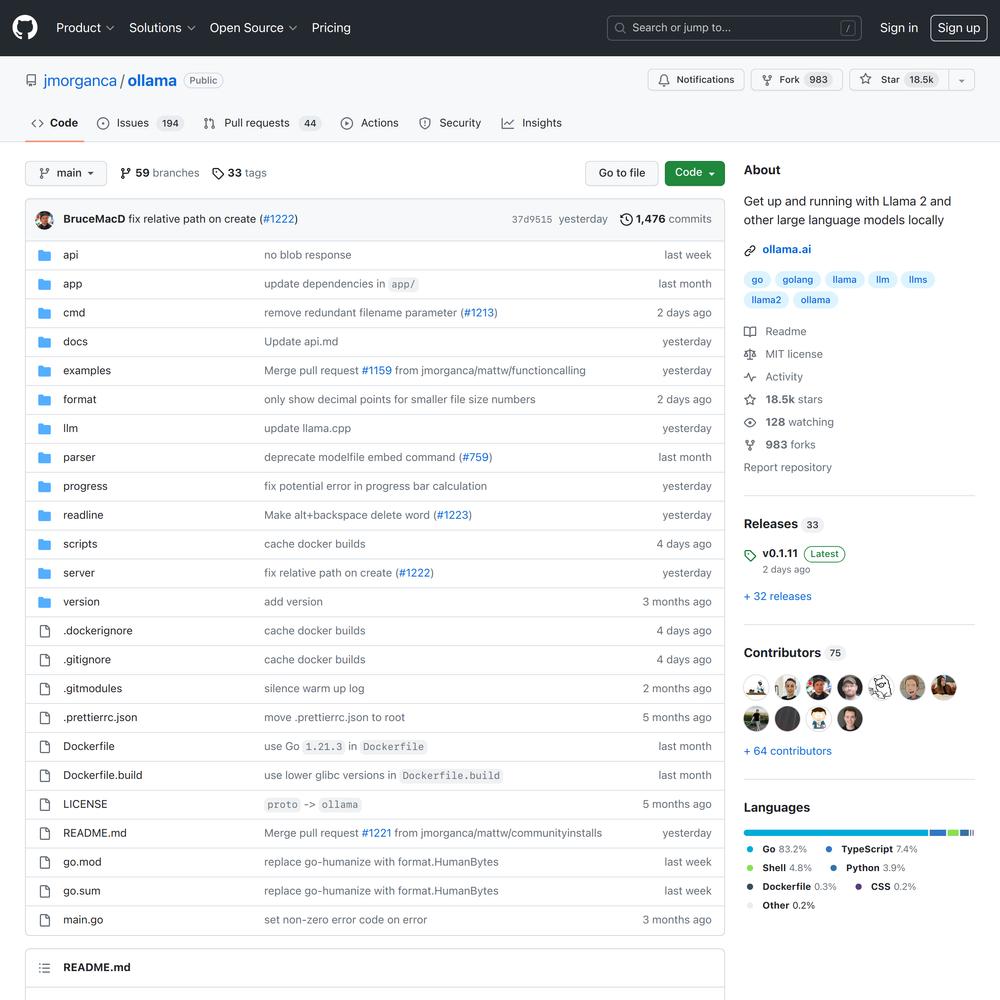Screen dimensions: 1000x1000
Task: Click the file icon for Dockerfile
Action: click(45, 747)
